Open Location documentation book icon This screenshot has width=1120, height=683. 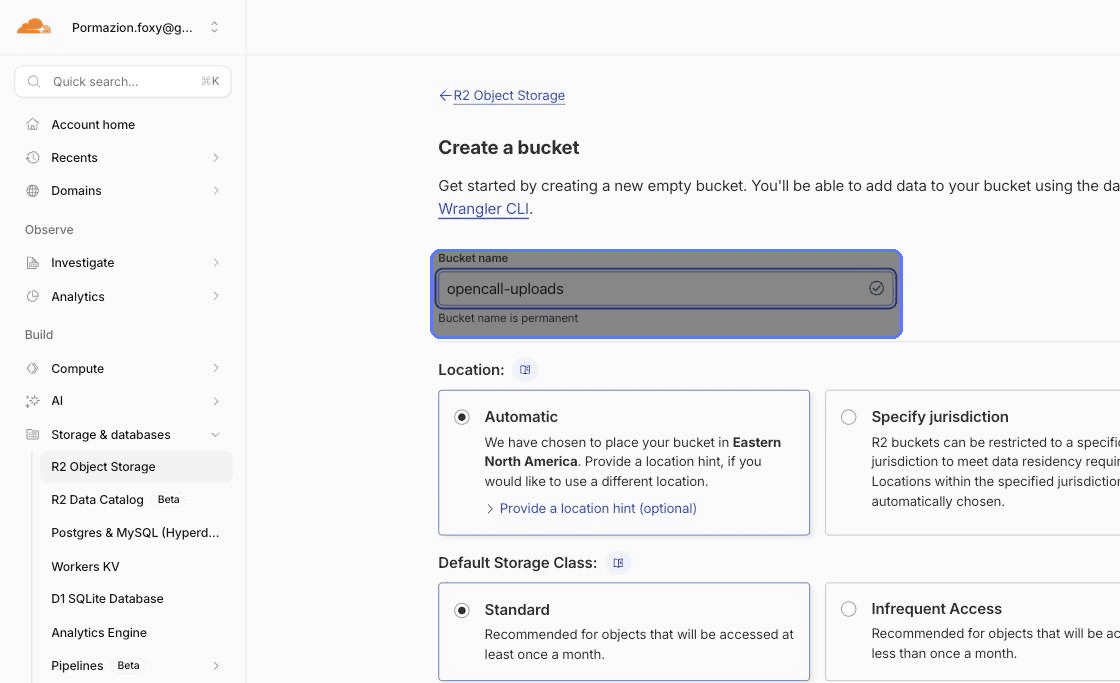[525, 369]
